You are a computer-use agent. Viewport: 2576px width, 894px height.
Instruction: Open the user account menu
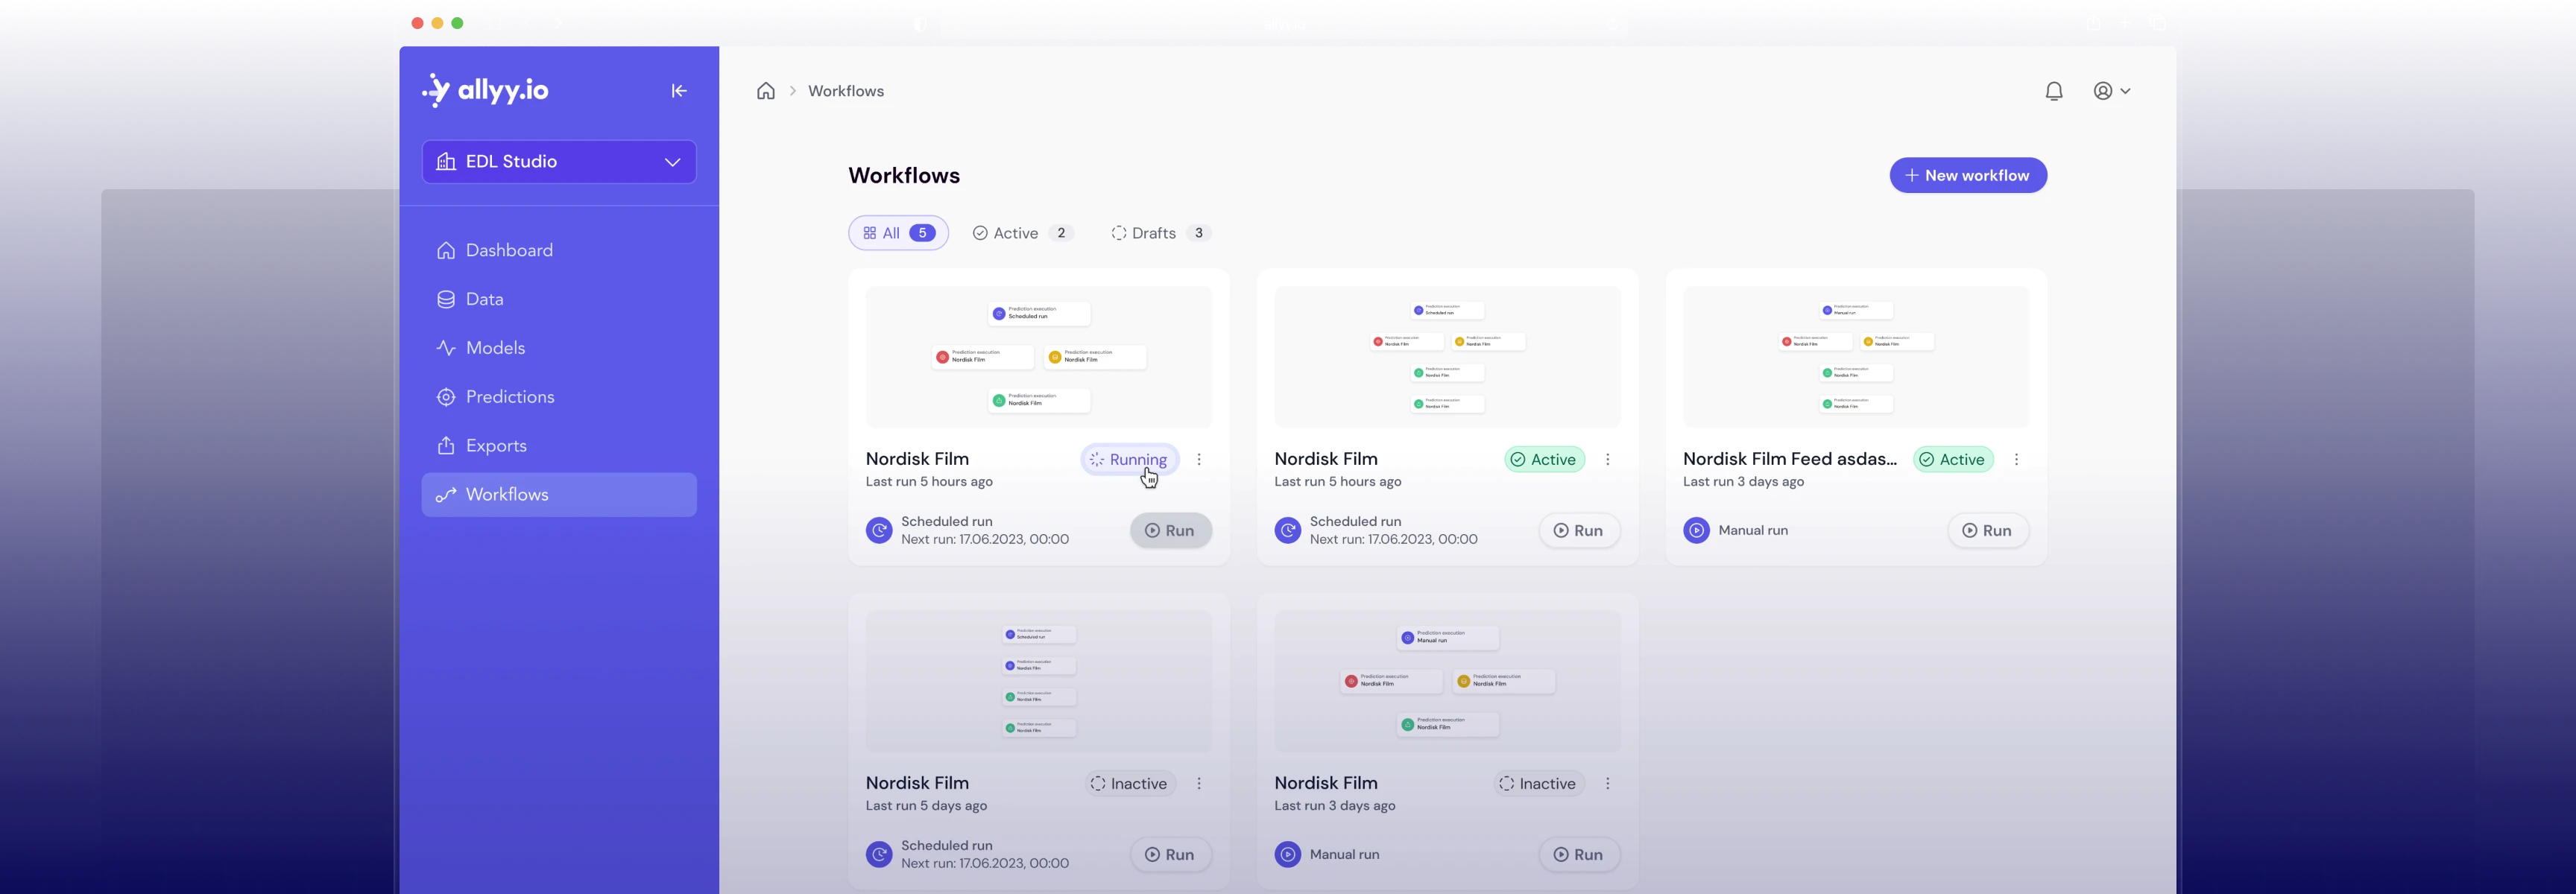pos(2111,91)
